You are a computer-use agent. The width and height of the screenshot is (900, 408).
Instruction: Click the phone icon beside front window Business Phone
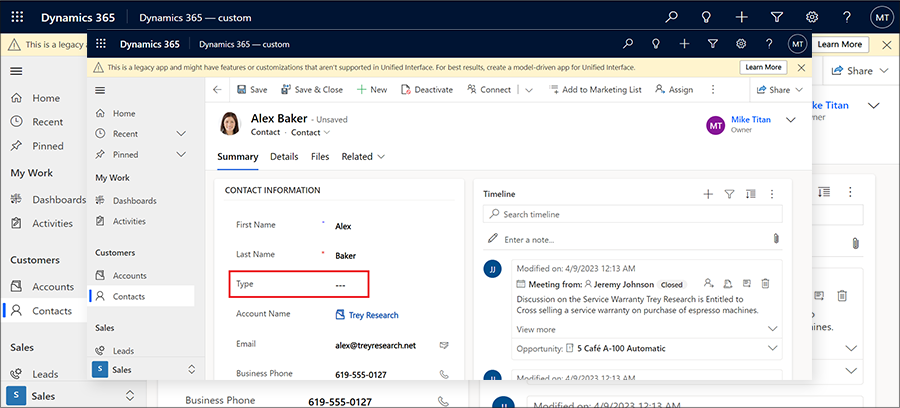point(444,374)
